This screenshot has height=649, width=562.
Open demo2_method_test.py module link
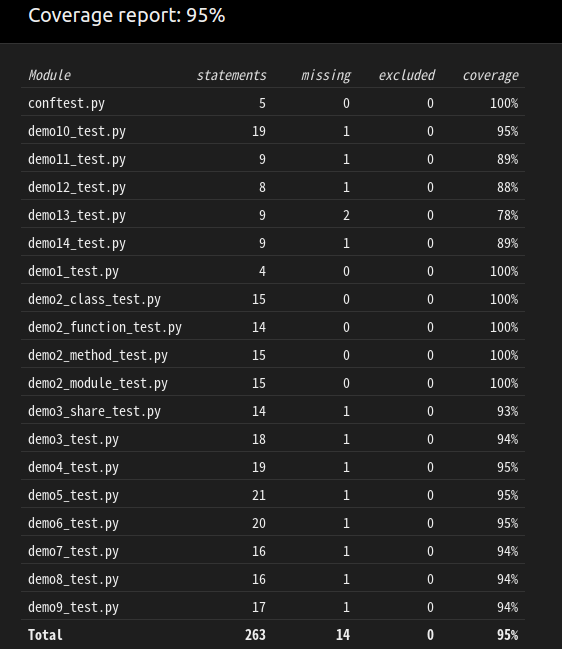pyautogui.click(x=98, y=356)
